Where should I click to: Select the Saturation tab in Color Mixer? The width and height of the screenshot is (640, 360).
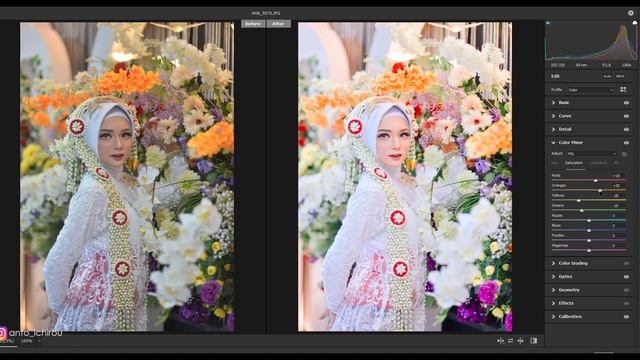(574, 163)
